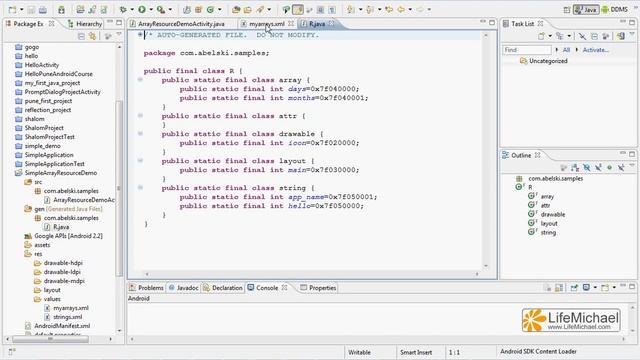Collapse the array class code fold
This screenshot has width=640, height=360.
(140, 80)
